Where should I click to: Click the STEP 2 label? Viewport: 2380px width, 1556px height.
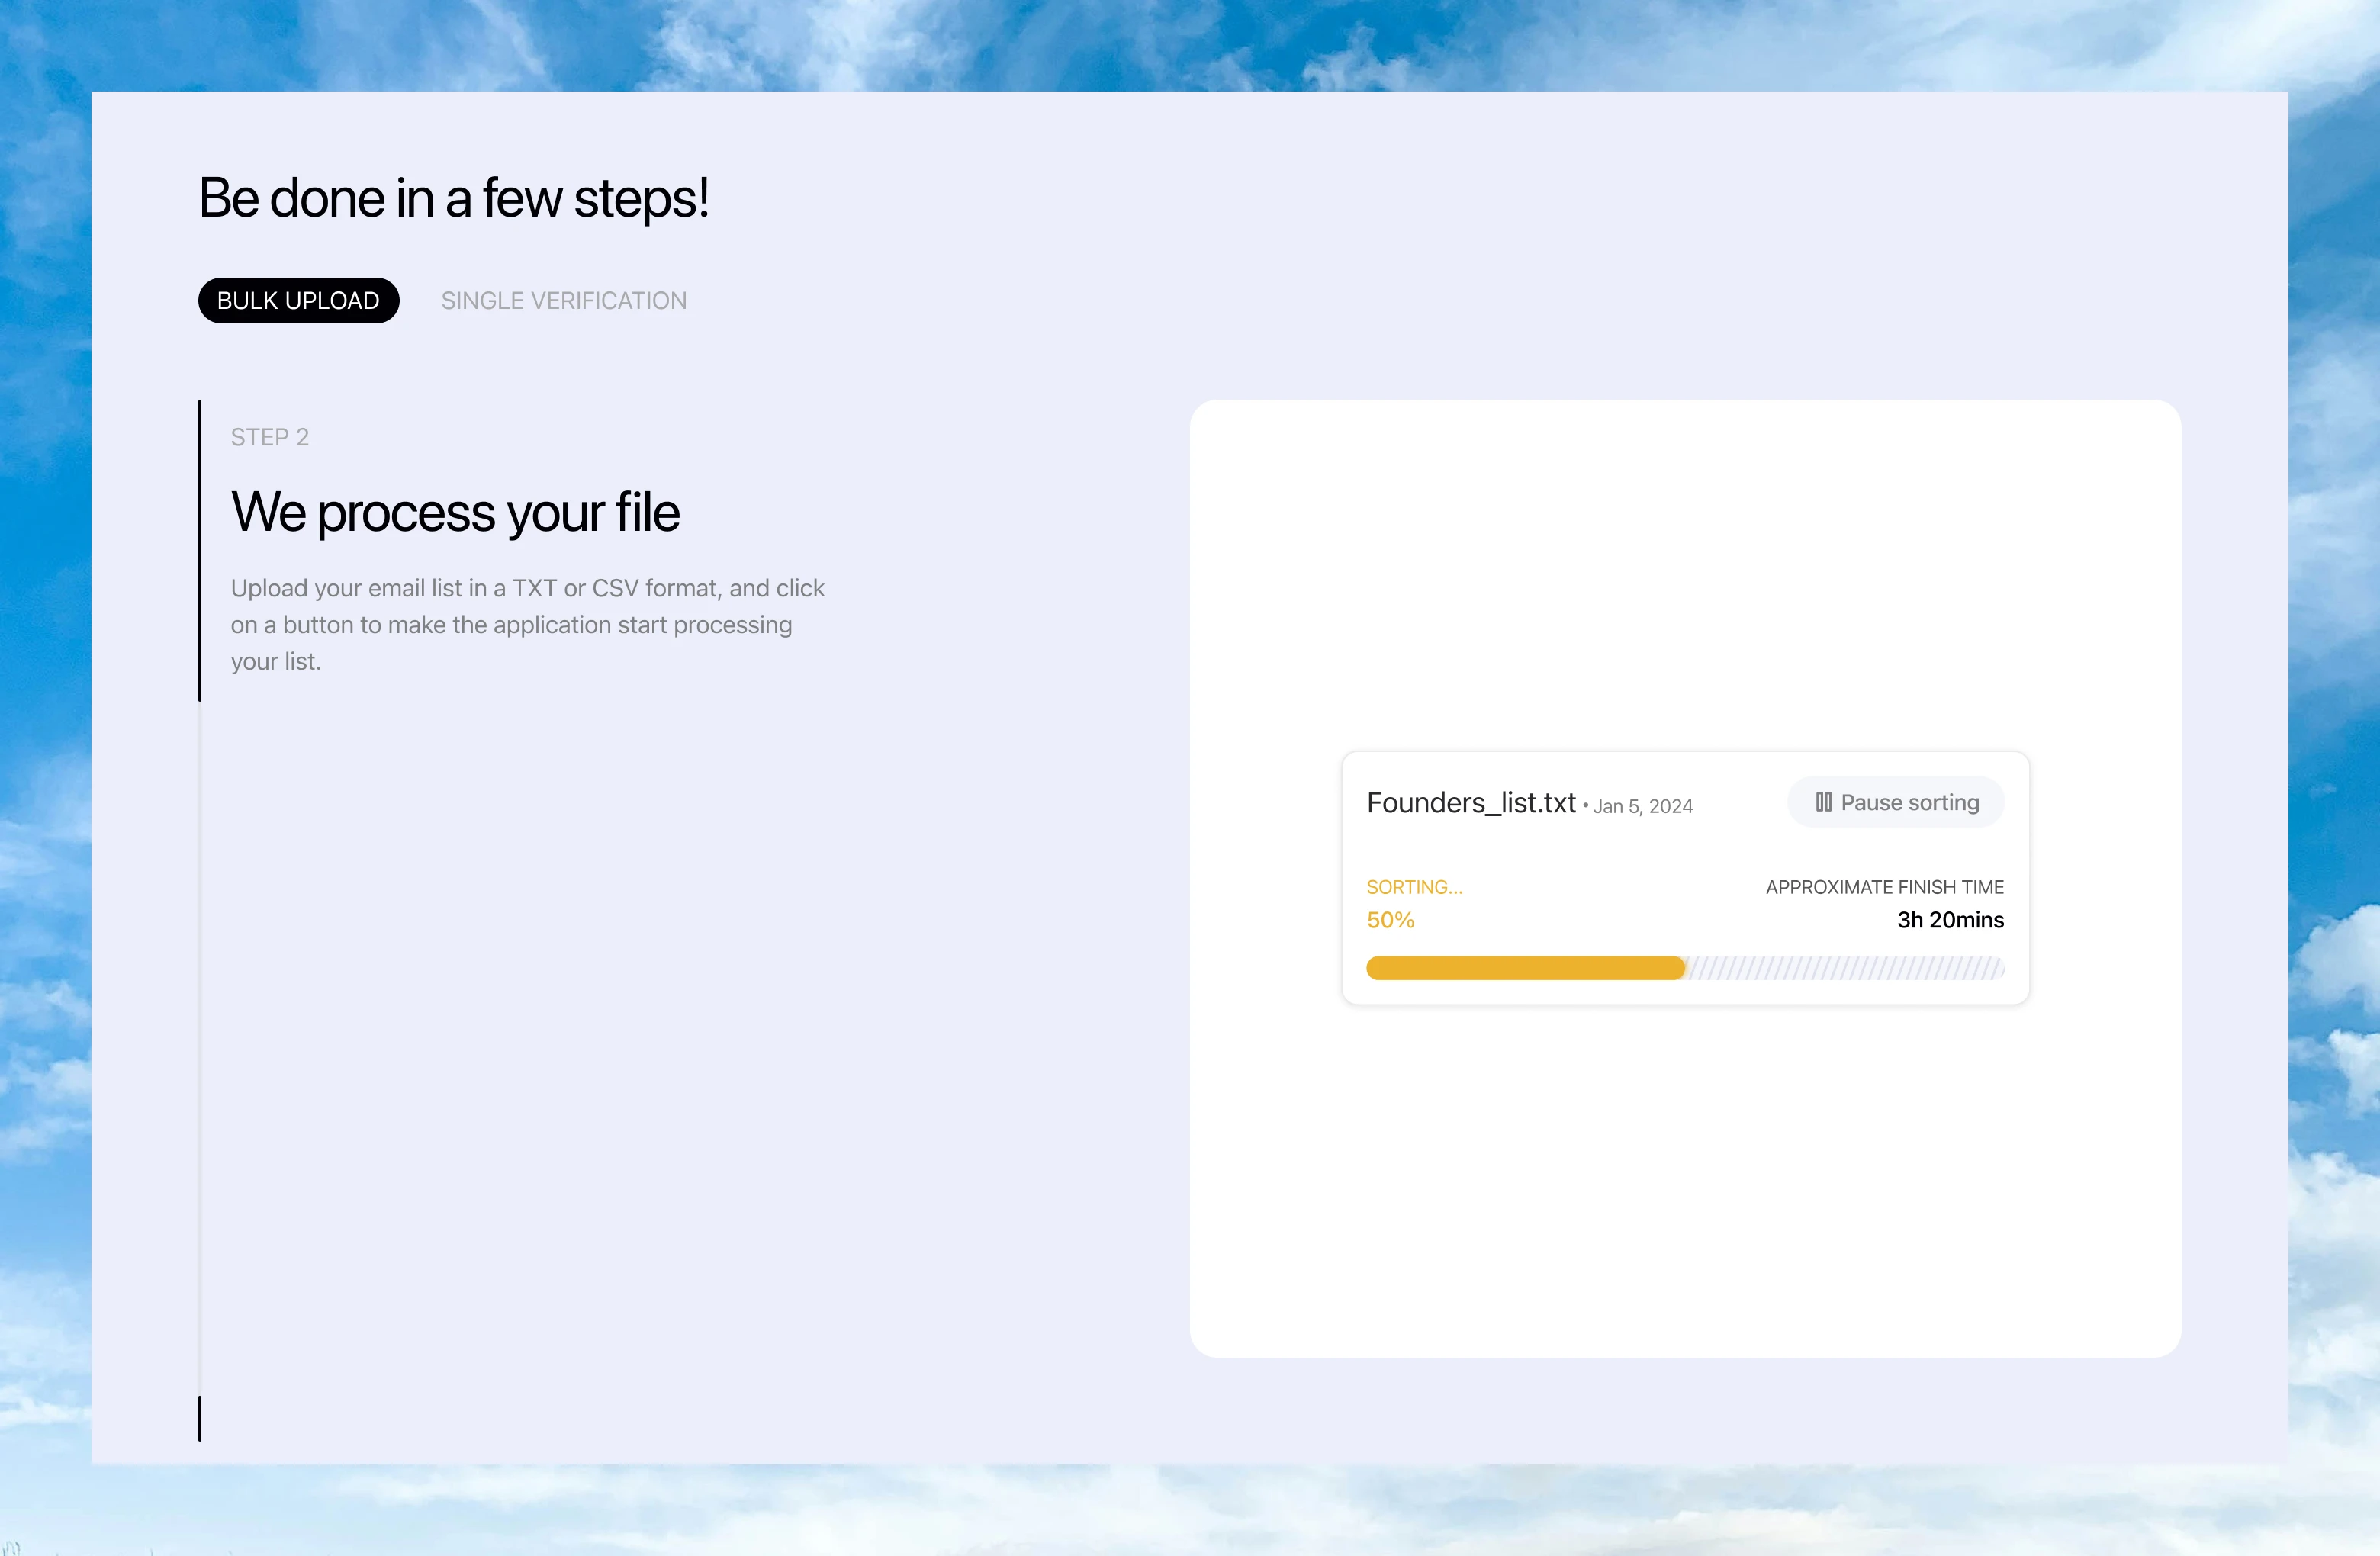tap(270, 437)
